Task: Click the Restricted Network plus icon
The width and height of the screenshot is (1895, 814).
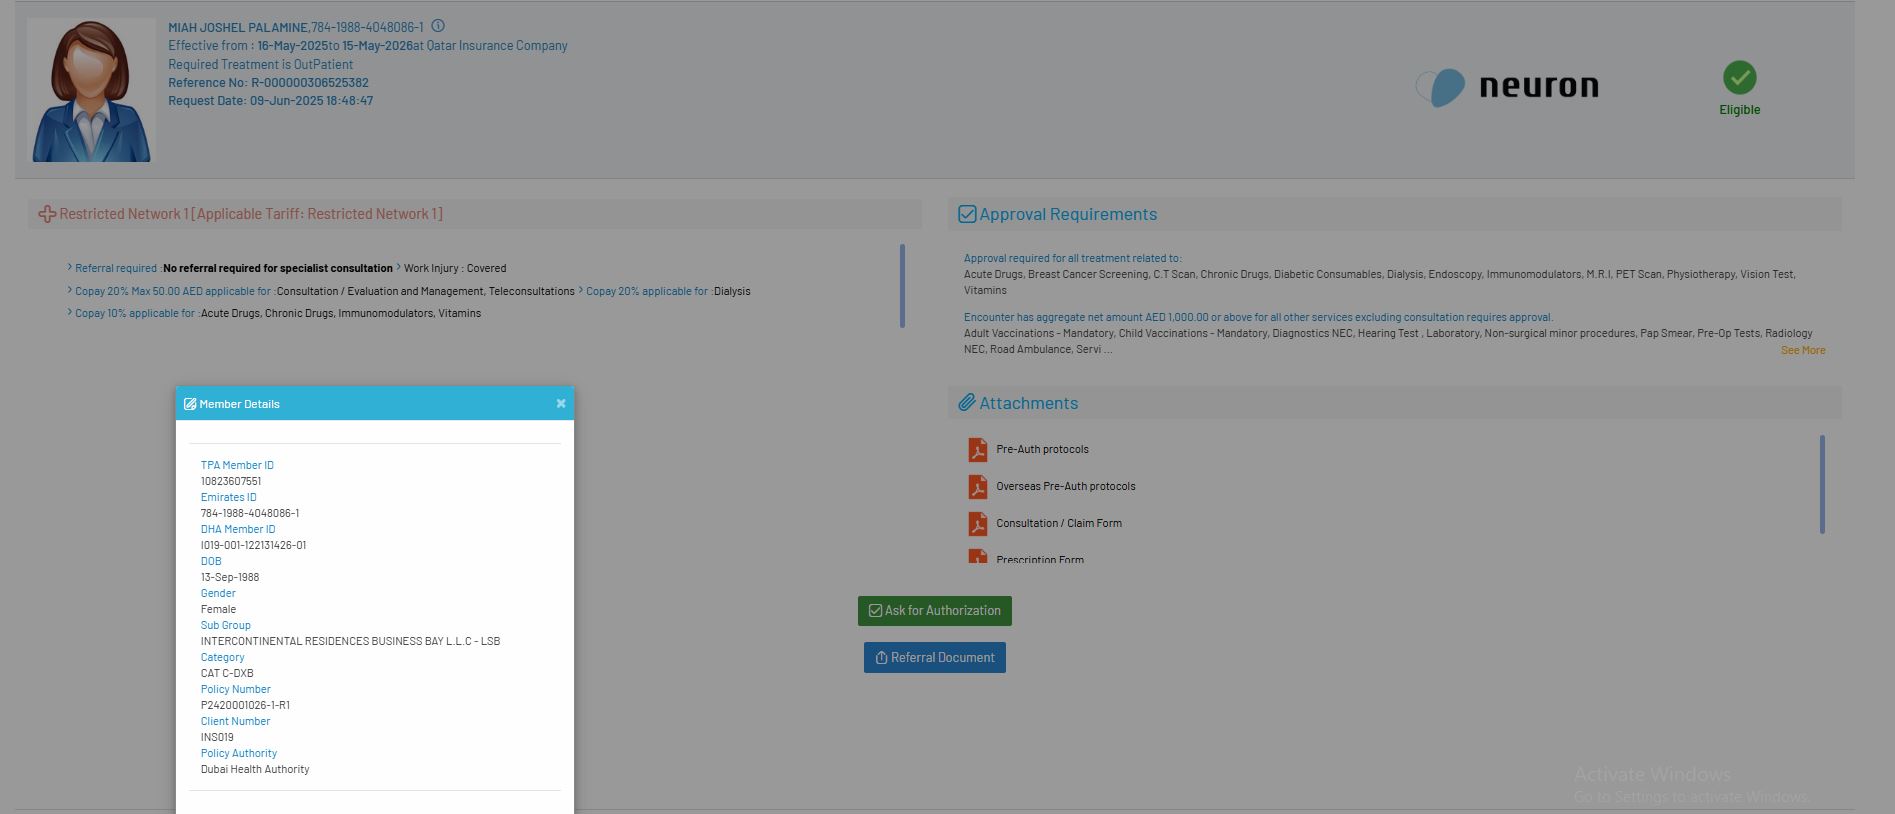Action: pyautogui.click(x=47, y=214)
